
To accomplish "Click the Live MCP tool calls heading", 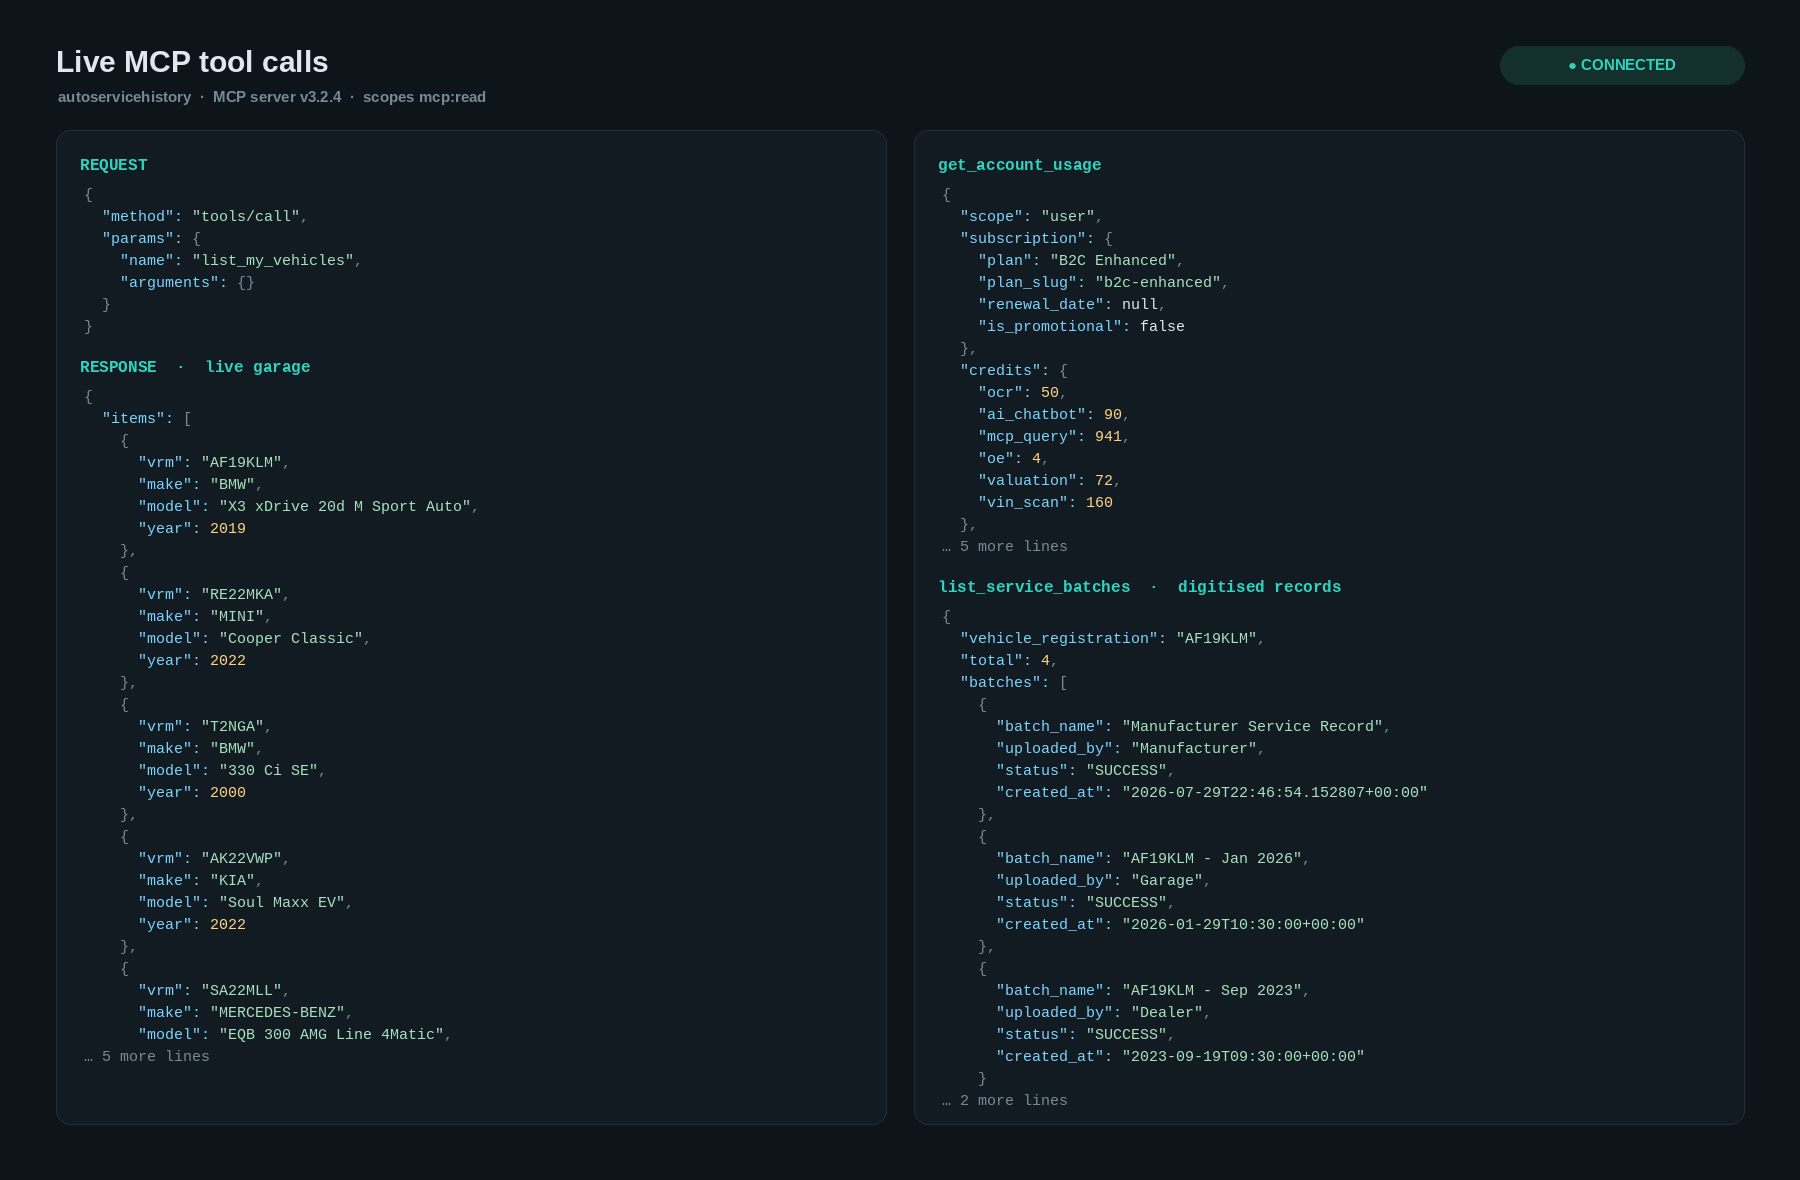I will pyautogui.click(x=192, y=62).
